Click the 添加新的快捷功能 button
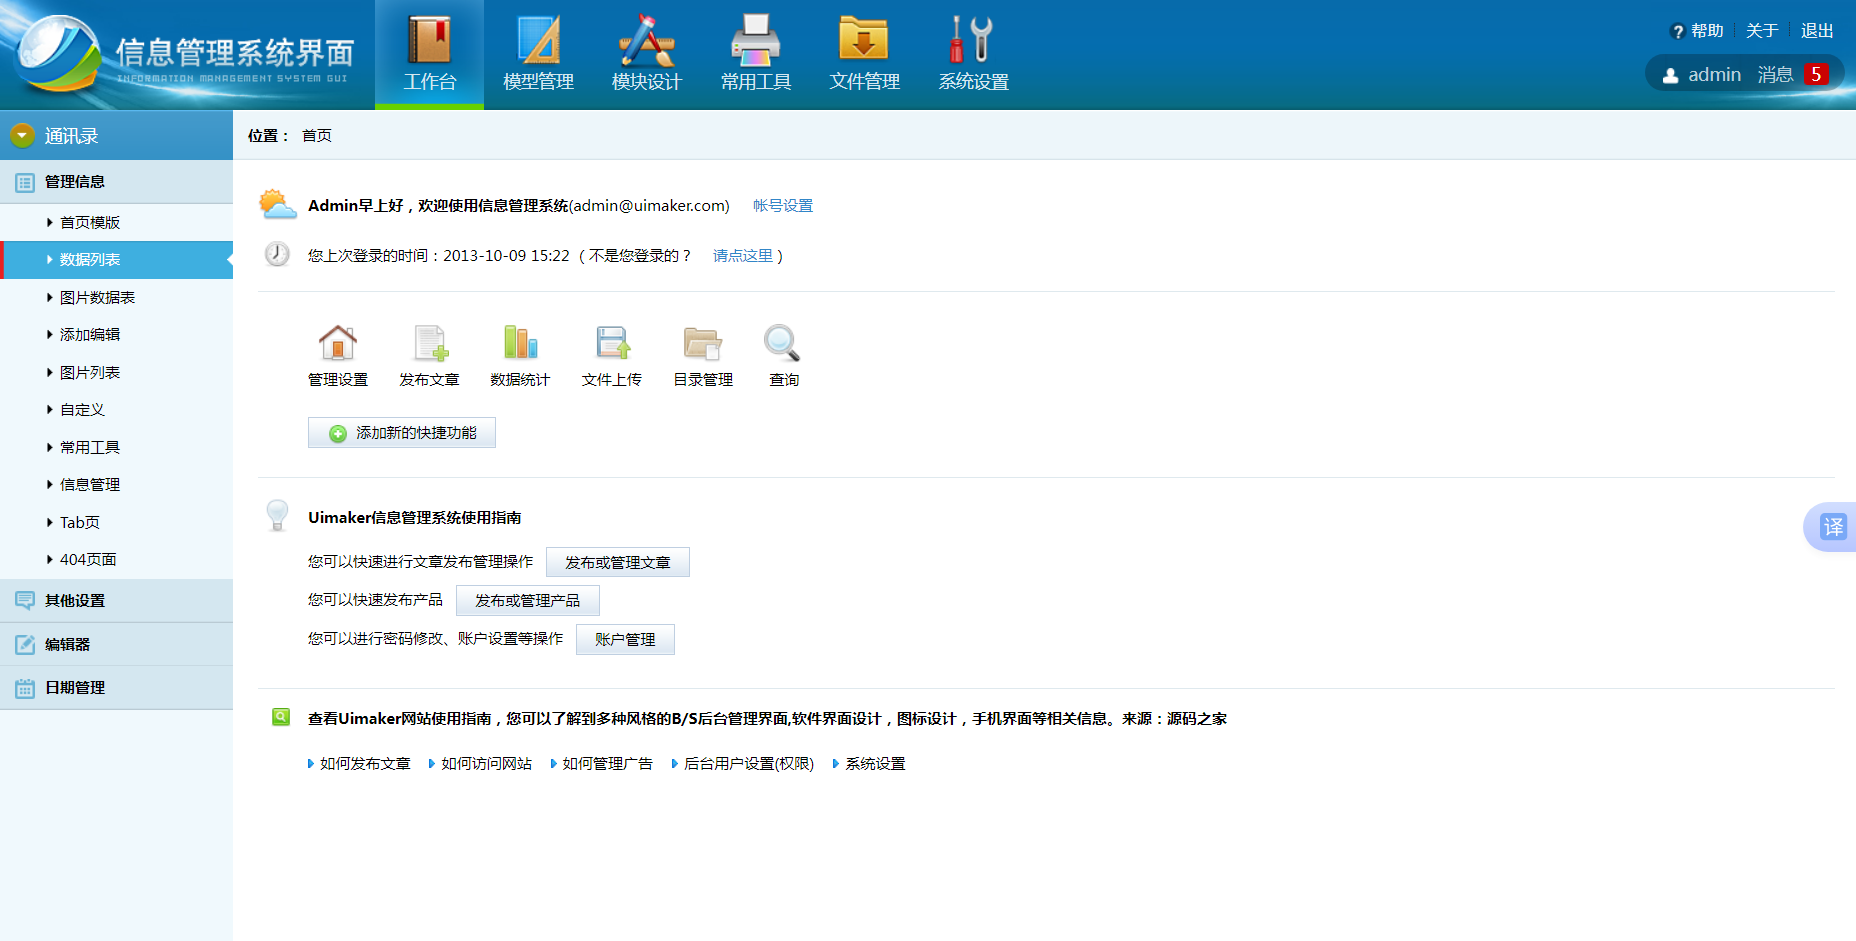The width and height of the screenshot is (1856, 941). [x=402, y=433]
